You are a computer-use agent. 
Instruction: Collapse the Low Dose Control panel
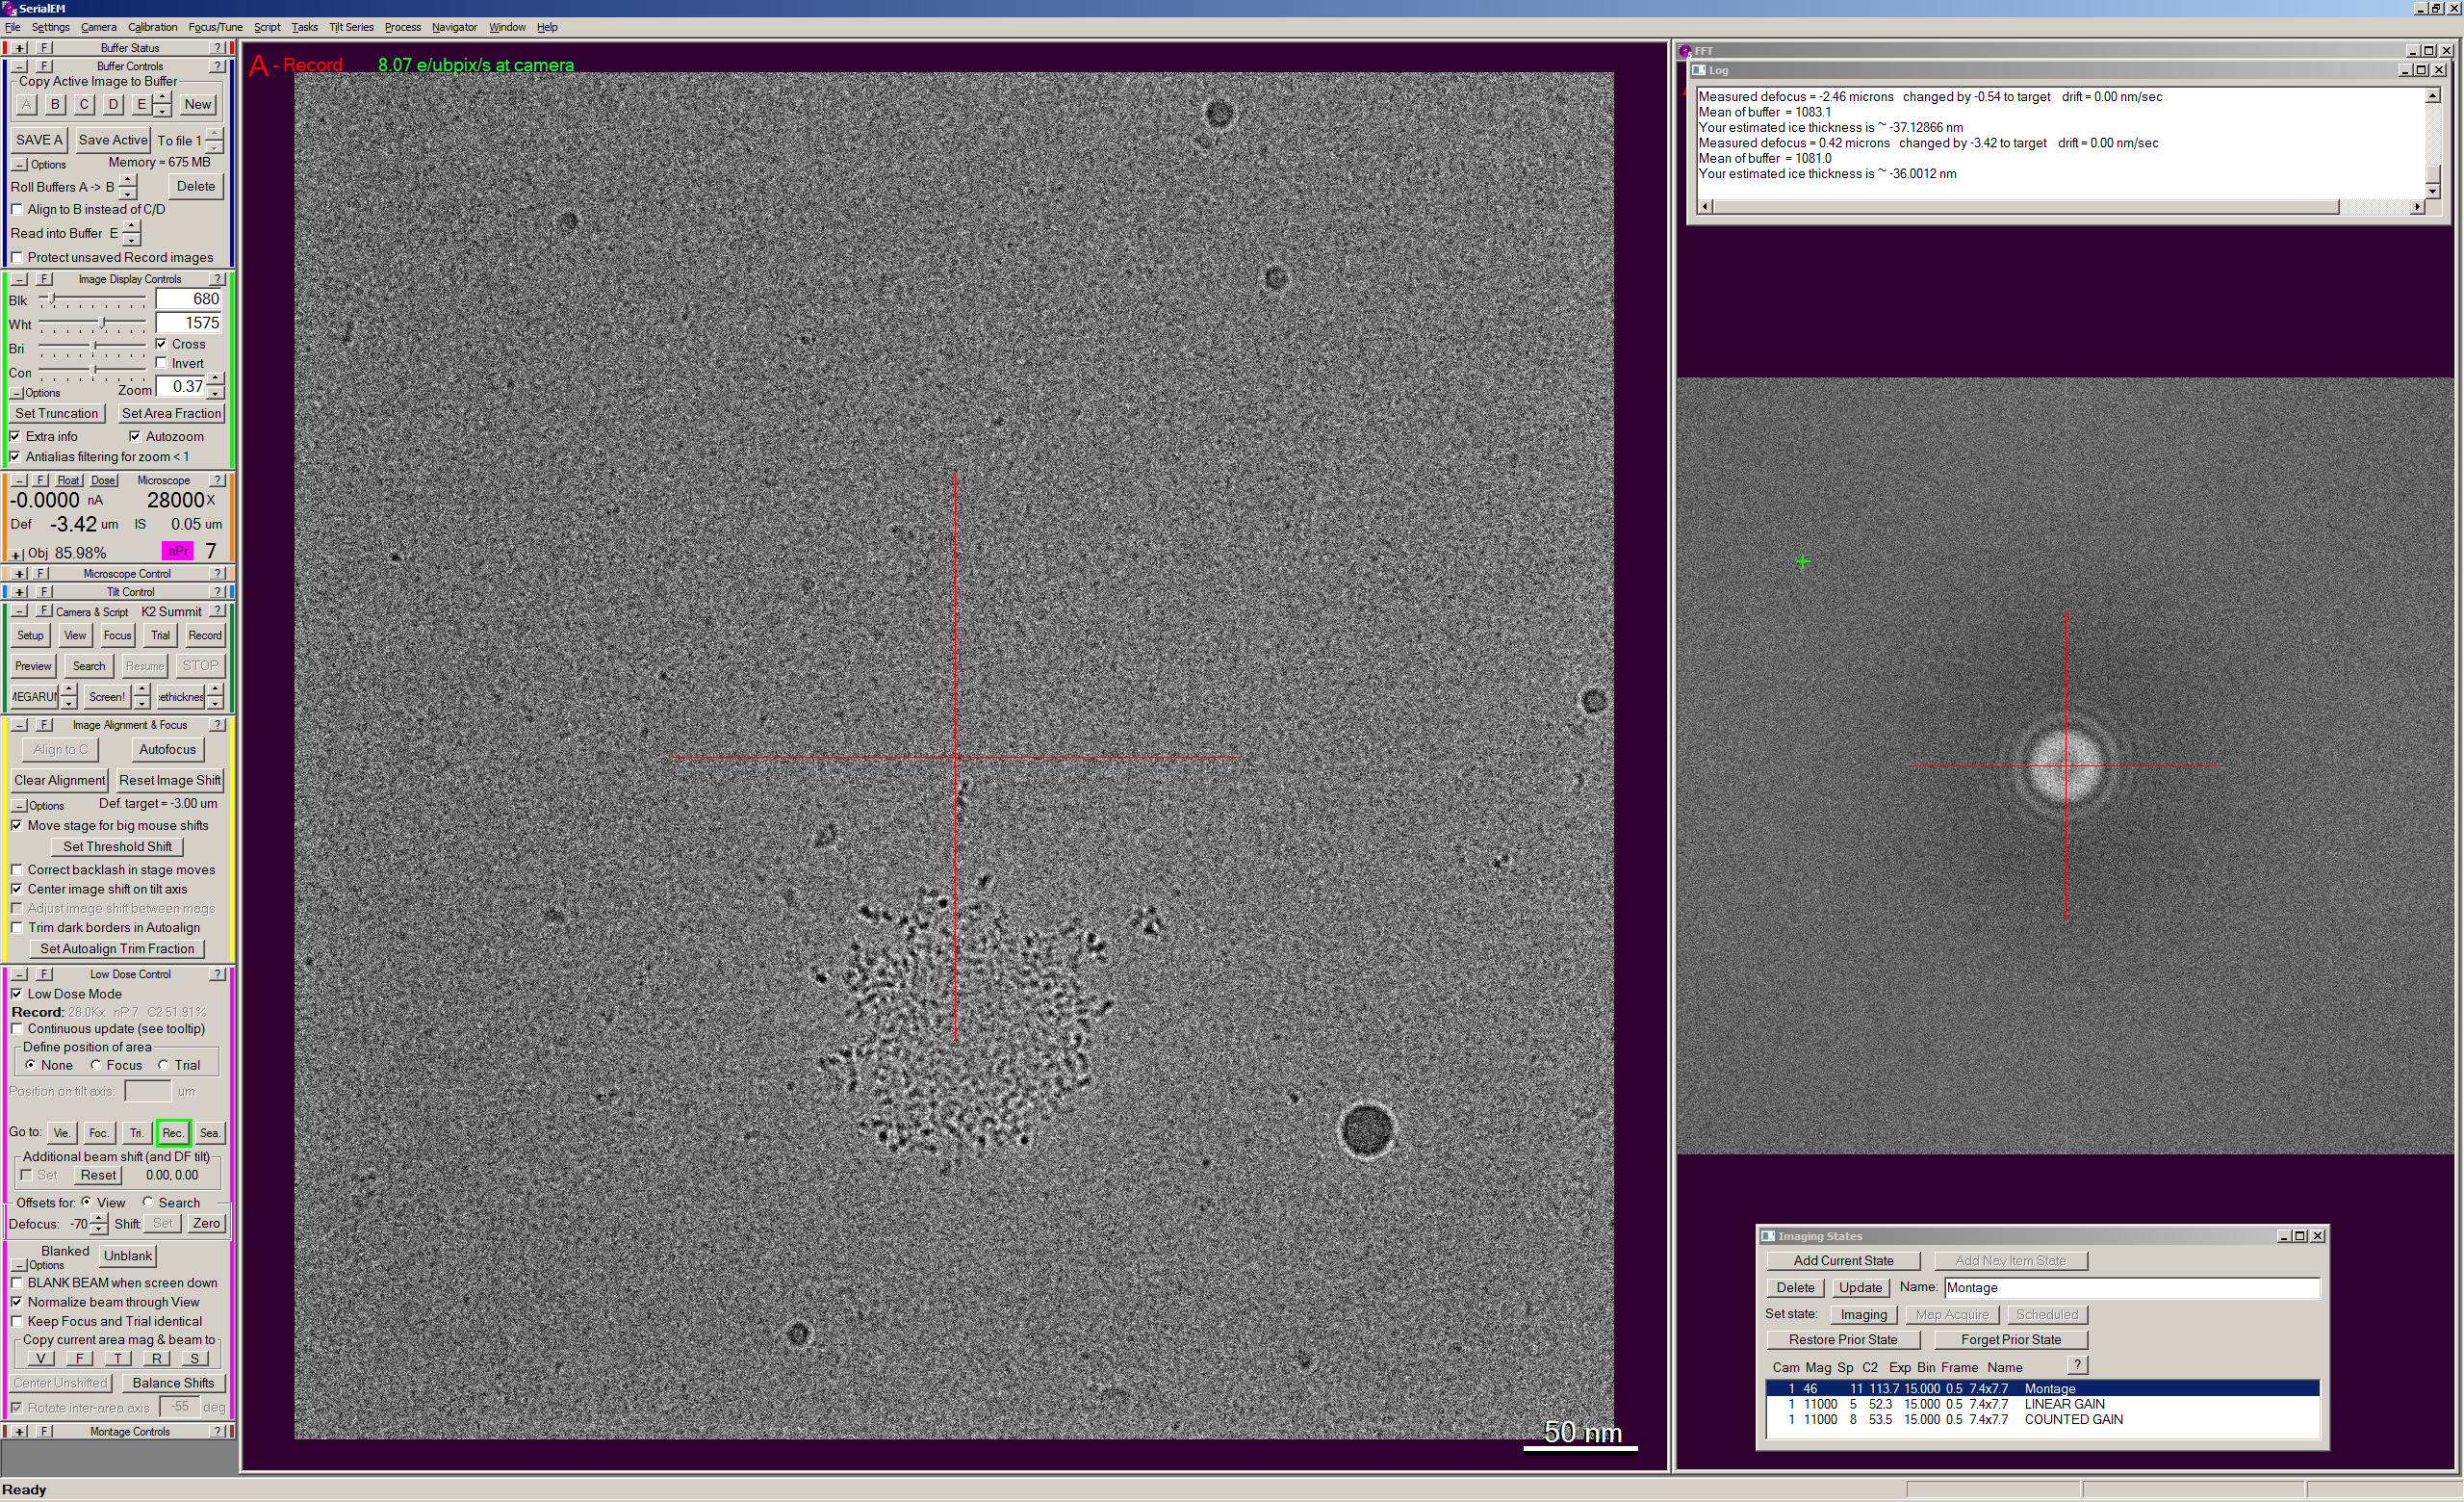(x=19, y=974)
